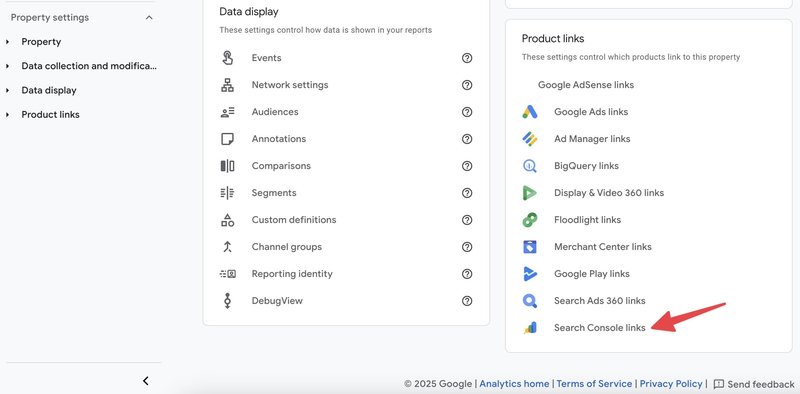Select Data display in the sidebar
This screenshot has width=800, height=394.
[49, 90]
